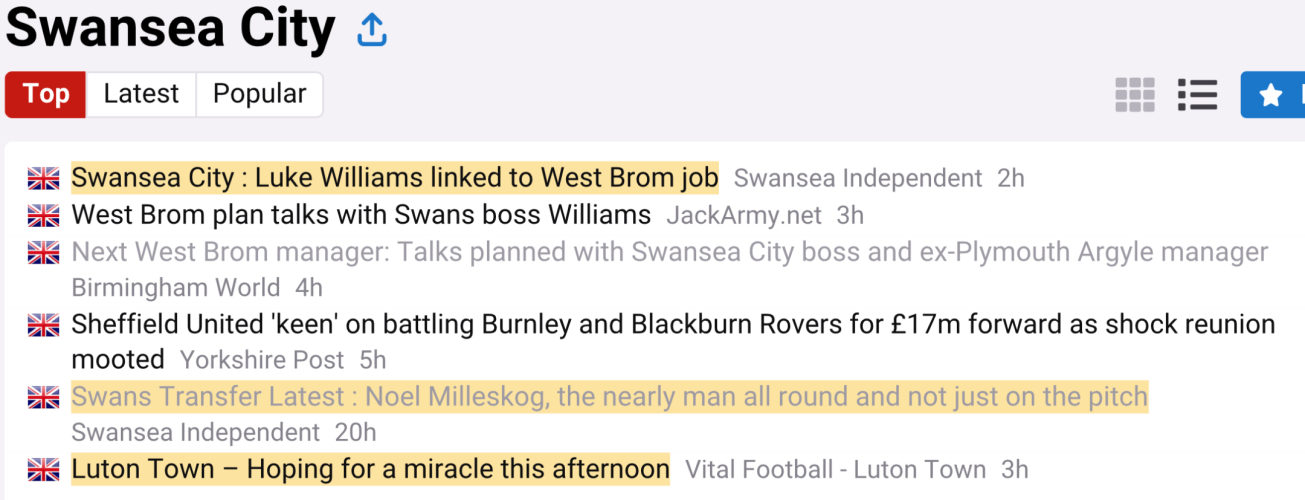Click UK flag beside Luton Town headline
1305x500 pixels.
click(x=43, y=469)
